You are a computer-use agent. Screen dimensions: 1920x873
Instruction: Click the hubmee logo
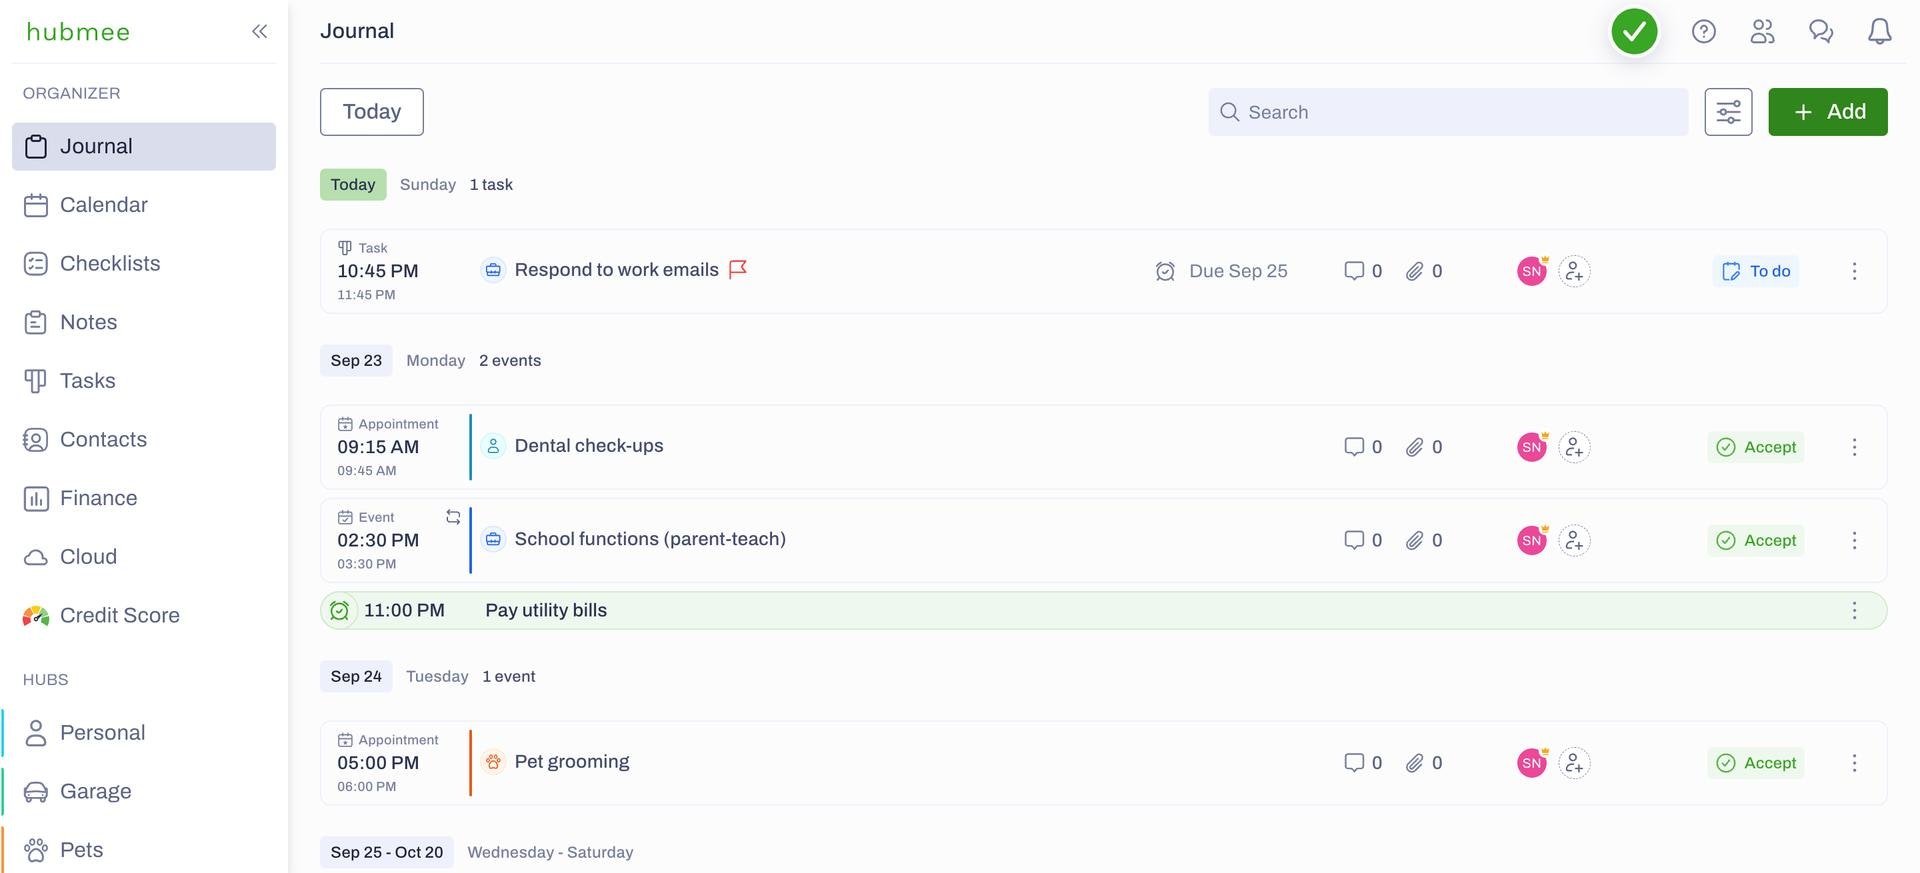[x=78, y=32]
